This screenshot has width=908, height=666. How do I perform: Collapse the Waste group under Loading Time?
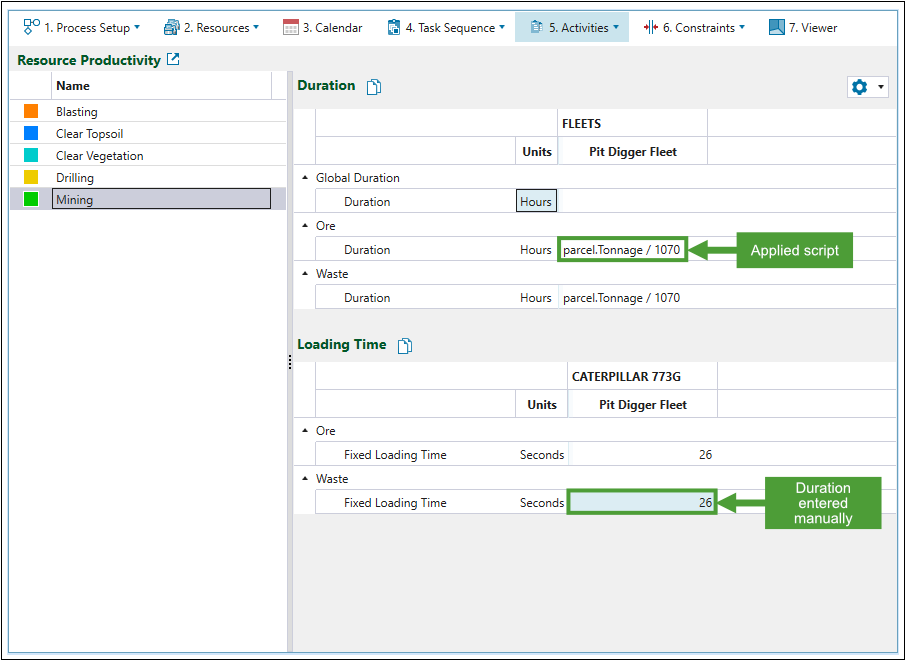coord(305,479)
